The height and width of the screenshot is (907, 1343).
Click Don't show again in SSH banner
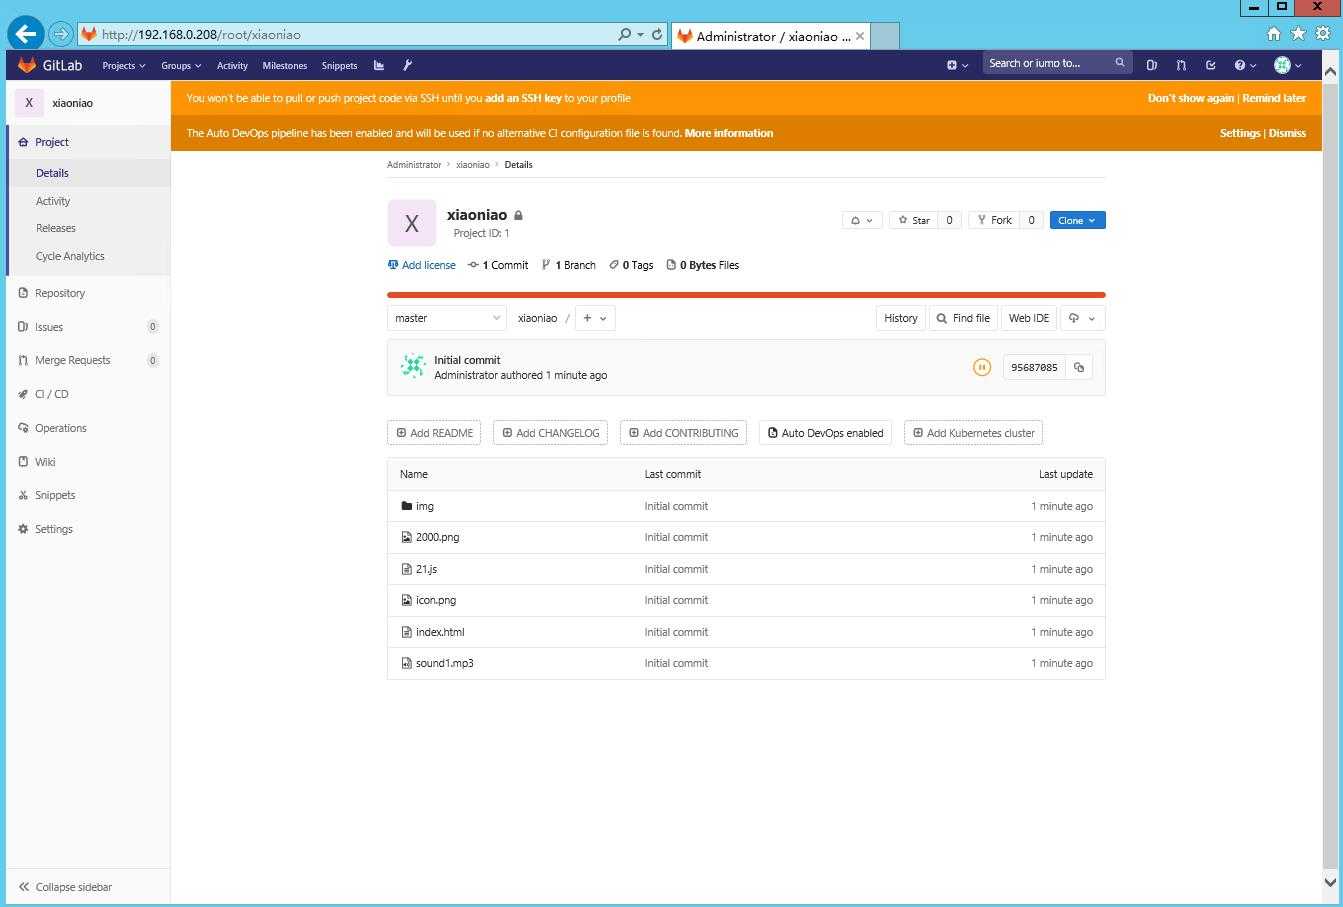1191,98
